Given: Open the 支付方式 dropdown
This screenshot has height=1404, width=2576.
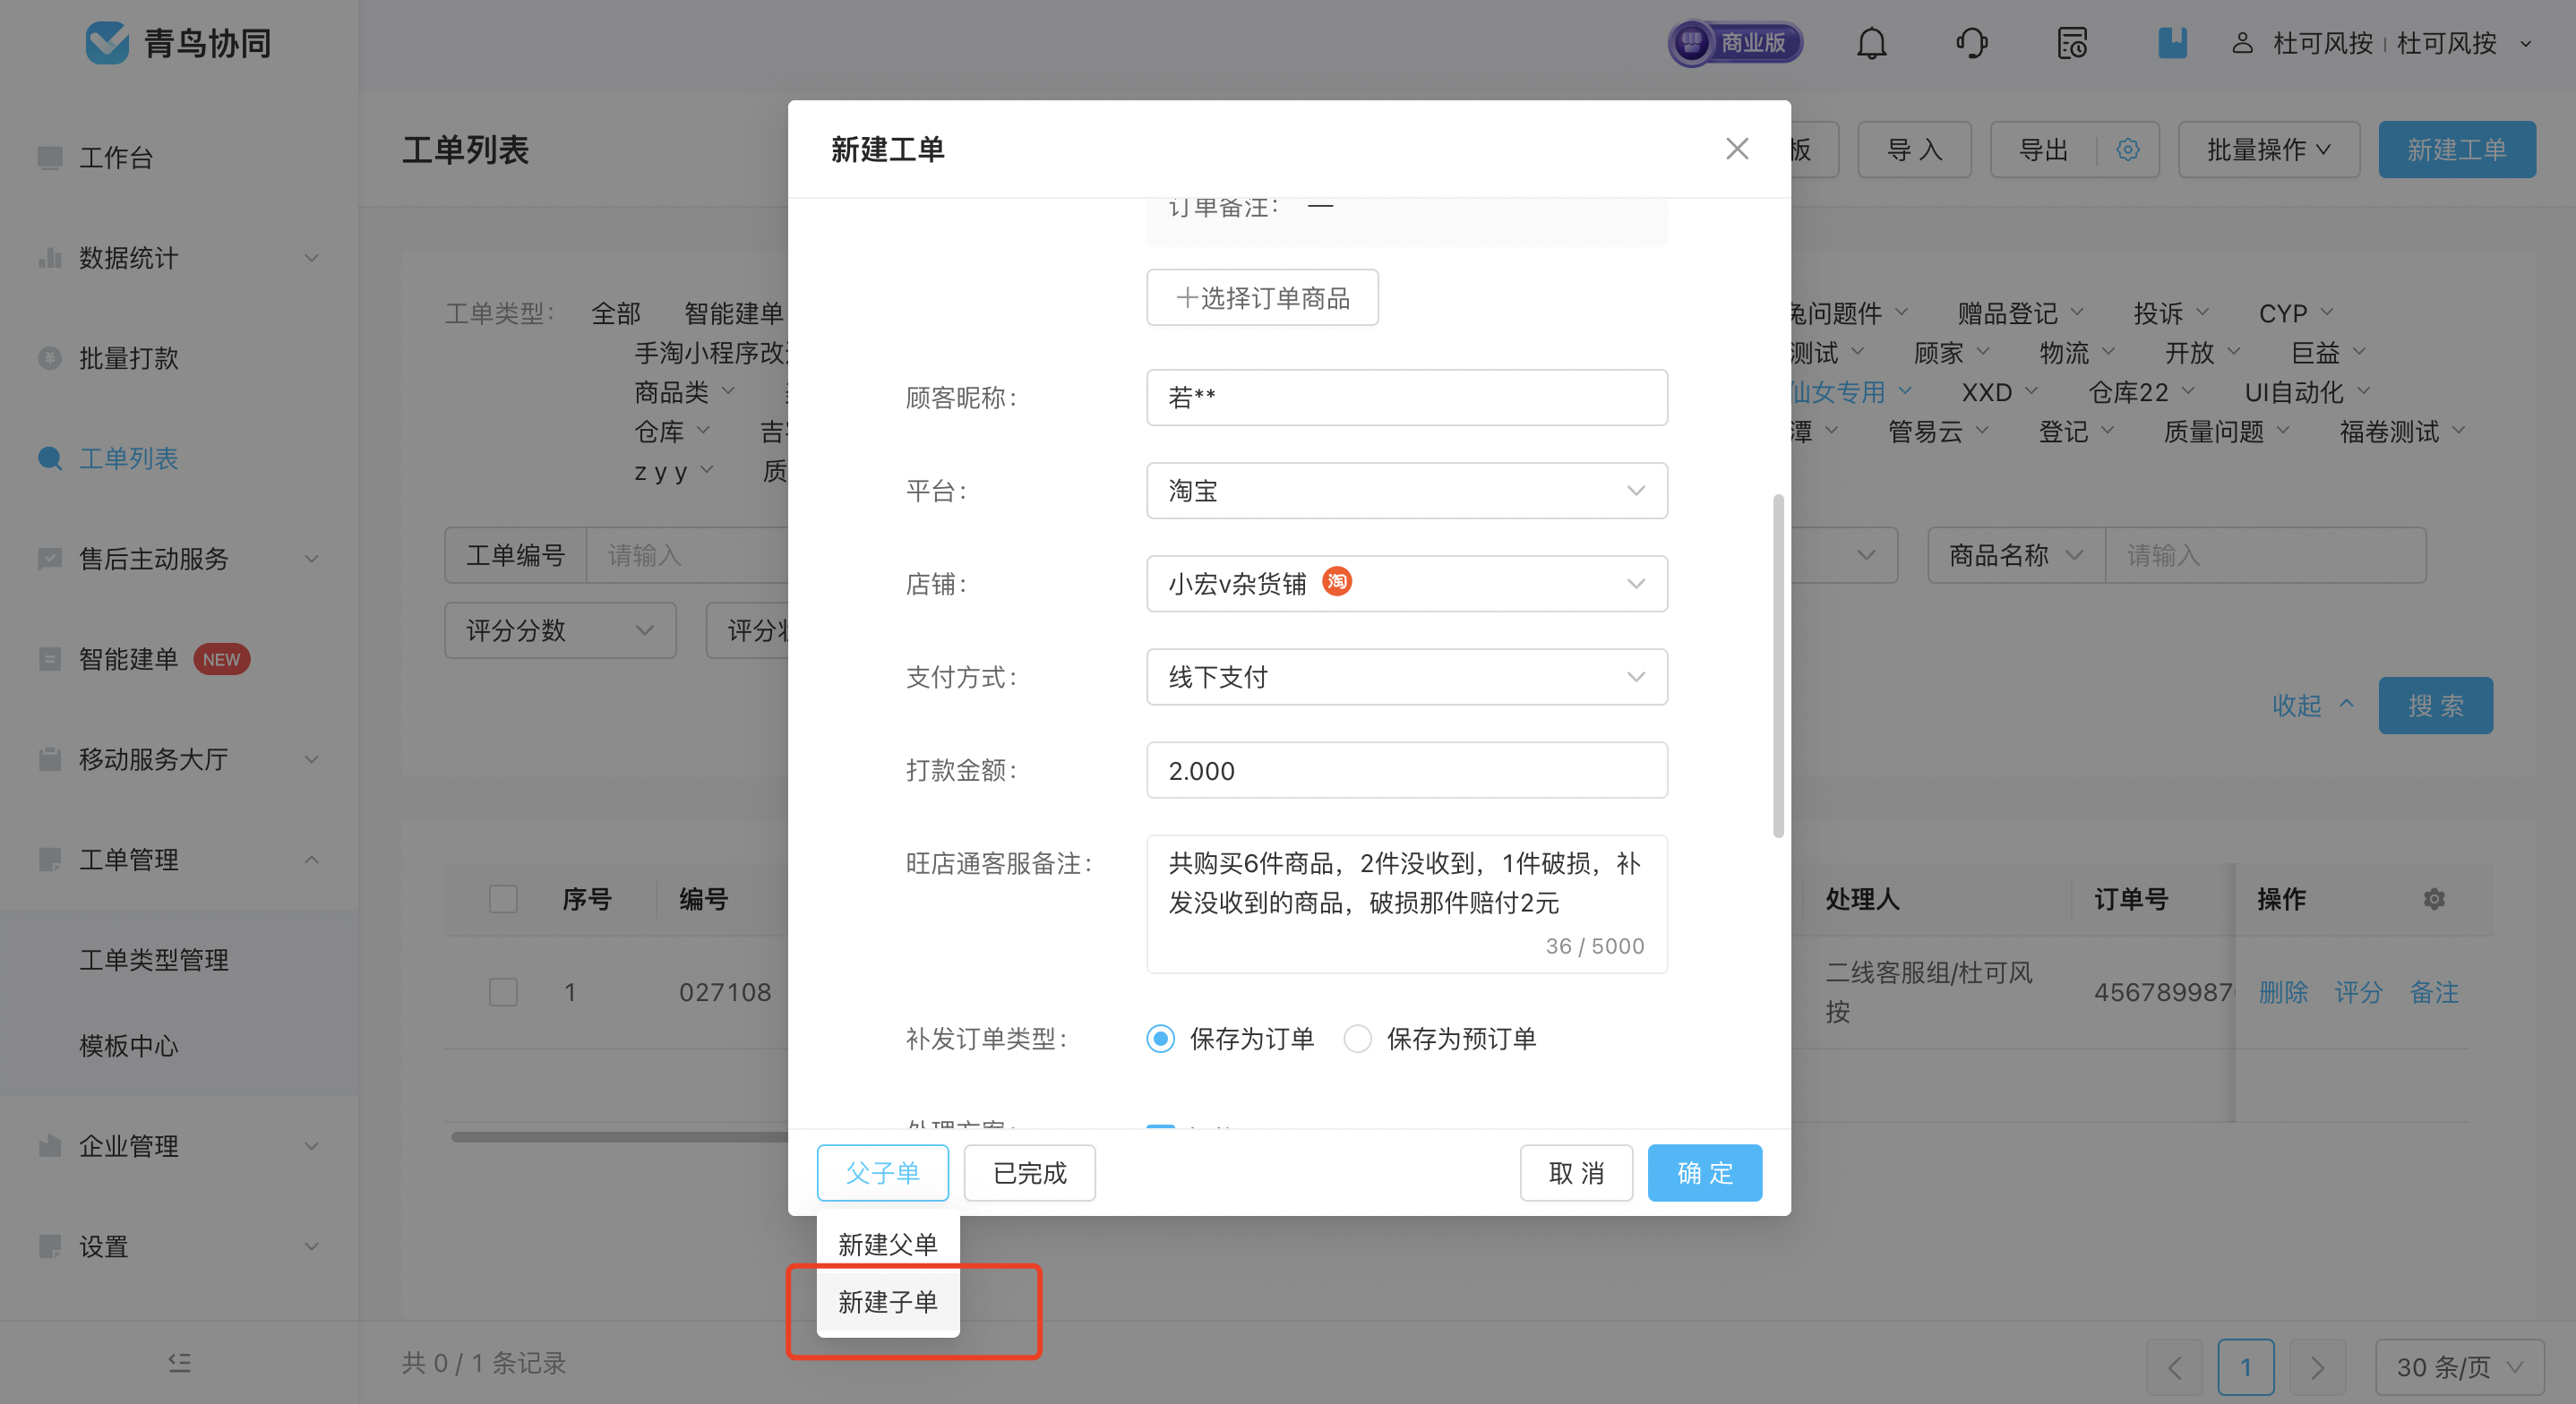Looking at the screenshot, I should [1406, 677].
